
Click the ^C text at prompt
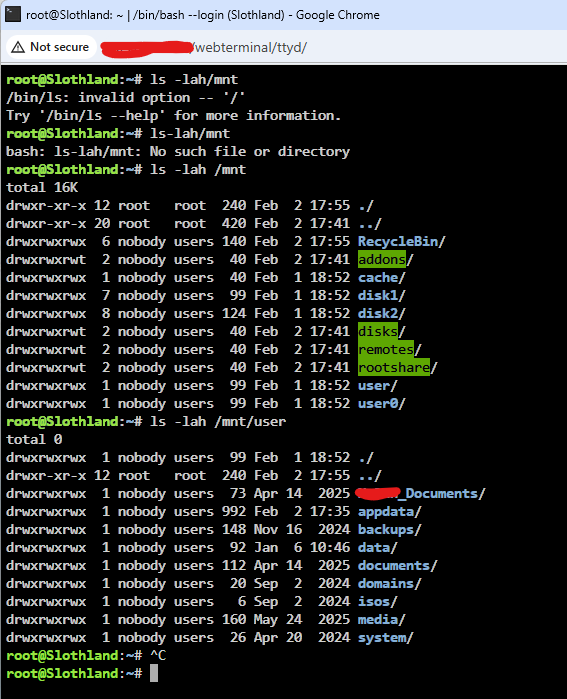click(158, 655)
